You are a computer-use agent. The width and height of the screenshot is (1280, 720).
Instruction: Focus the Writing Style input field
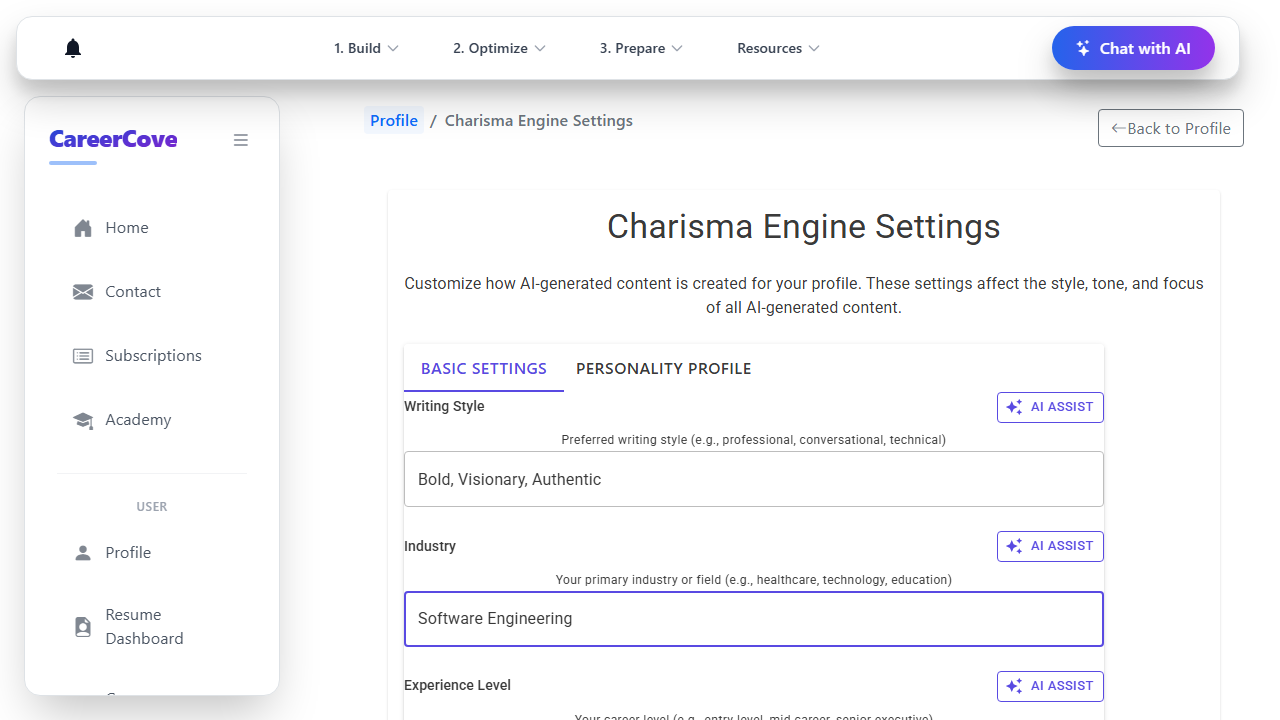coord(754,479)
